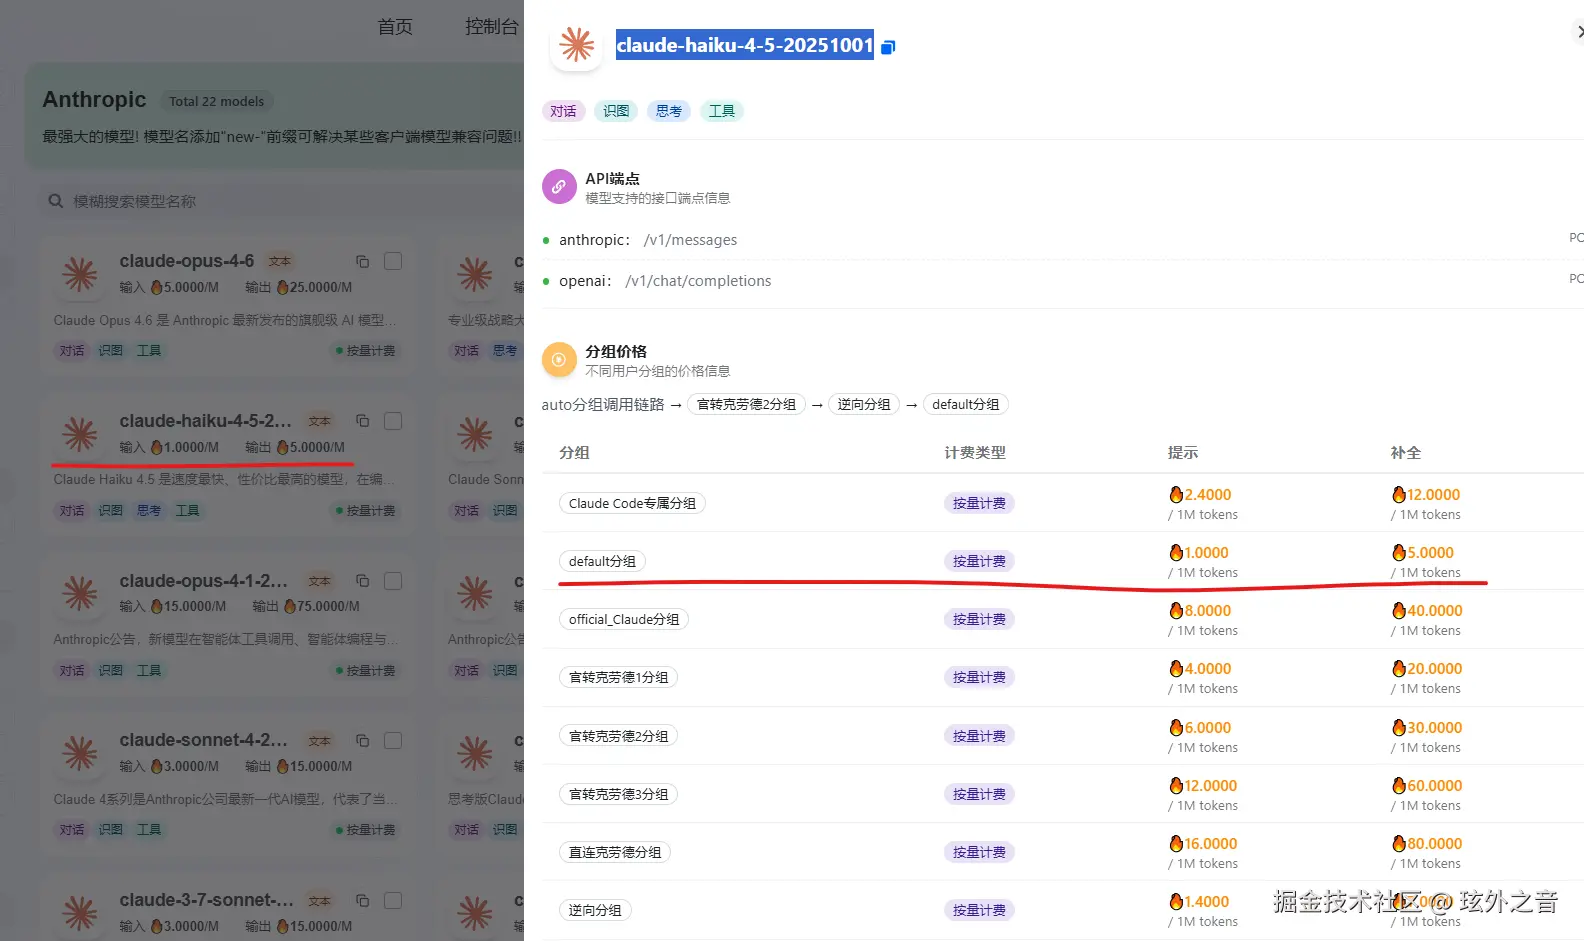Click completion price 40.0000 value

1427,610
